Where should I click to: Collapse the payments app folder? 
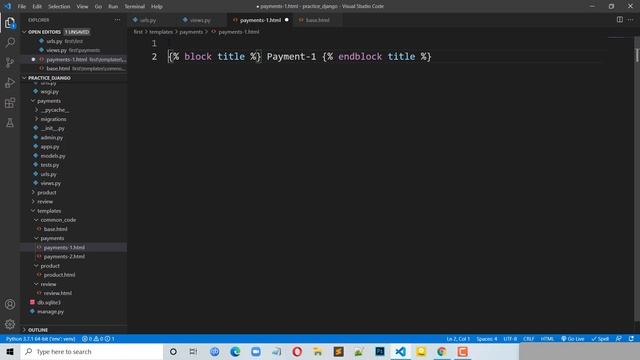tap(49, 101)
